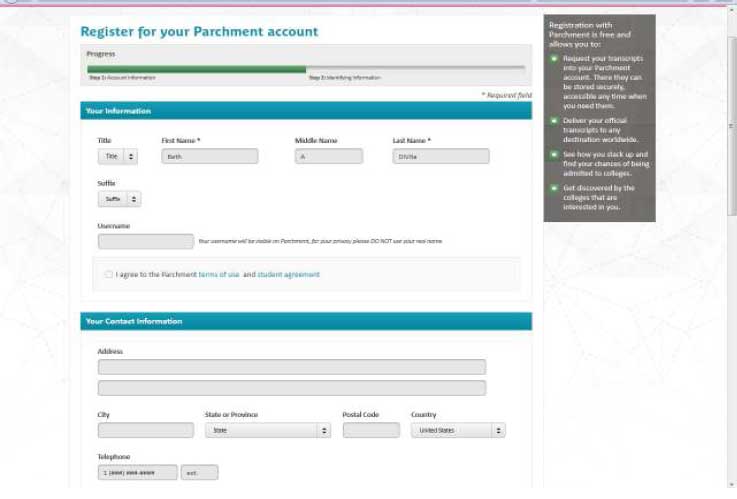This screenshot has width=737, height=499.
Task: Click the second Address line field
Action: pos(292,388)
